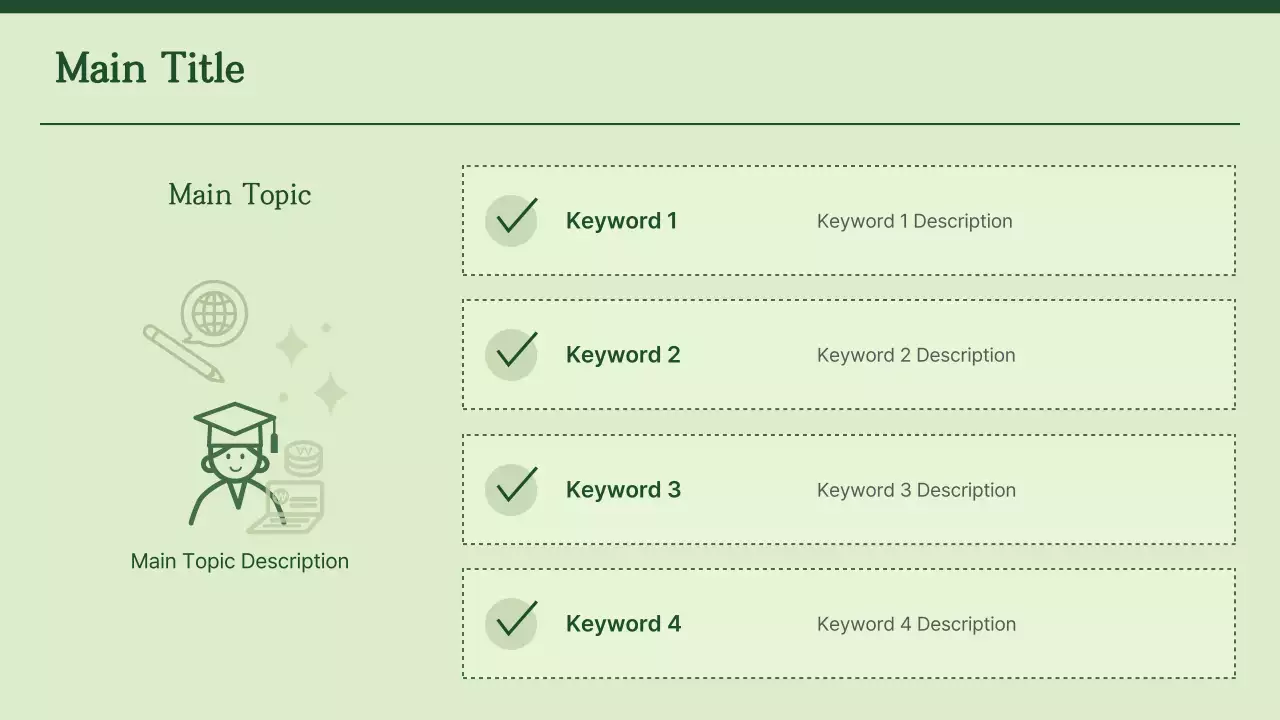Click the Keyword 2 heading text
Screen dimensions: 1280x720
(623, 355)
